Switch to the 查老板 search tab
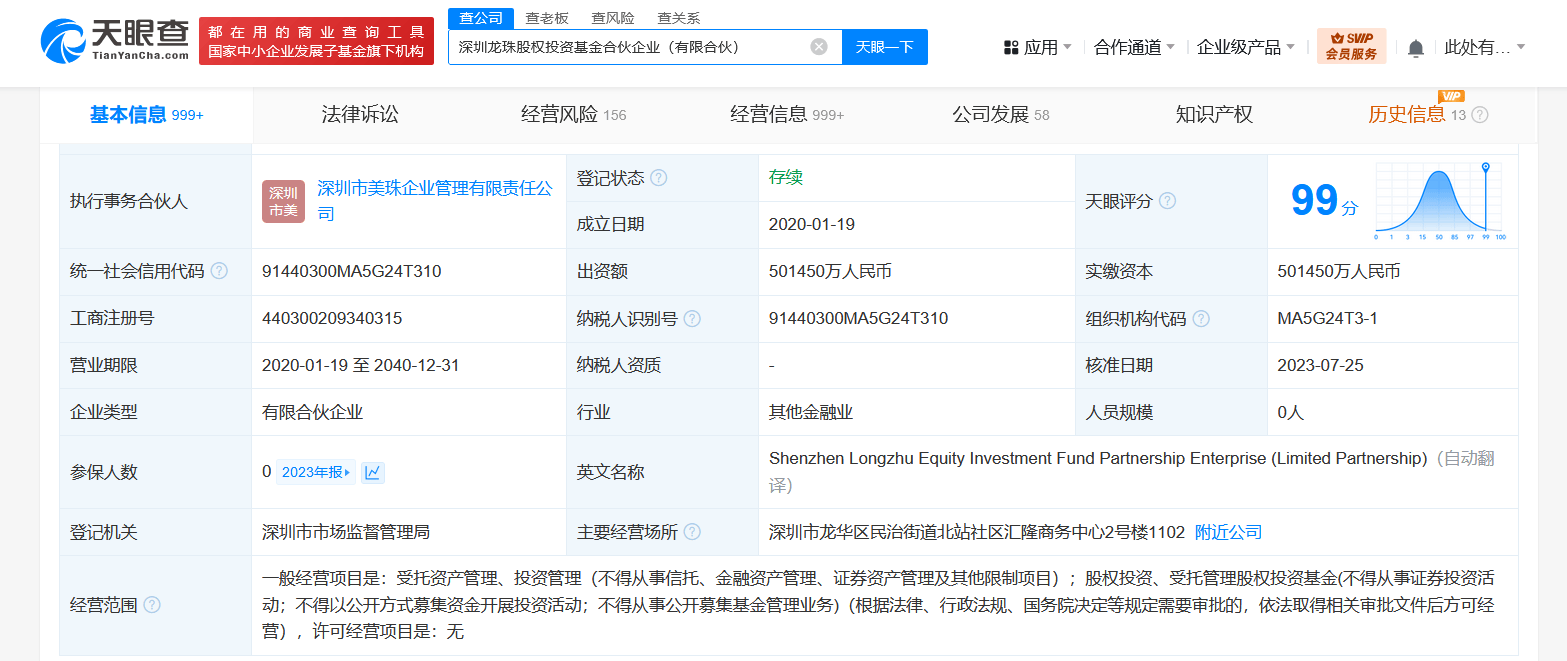This screenshot has width=1567, height=661. pos(547,18)
